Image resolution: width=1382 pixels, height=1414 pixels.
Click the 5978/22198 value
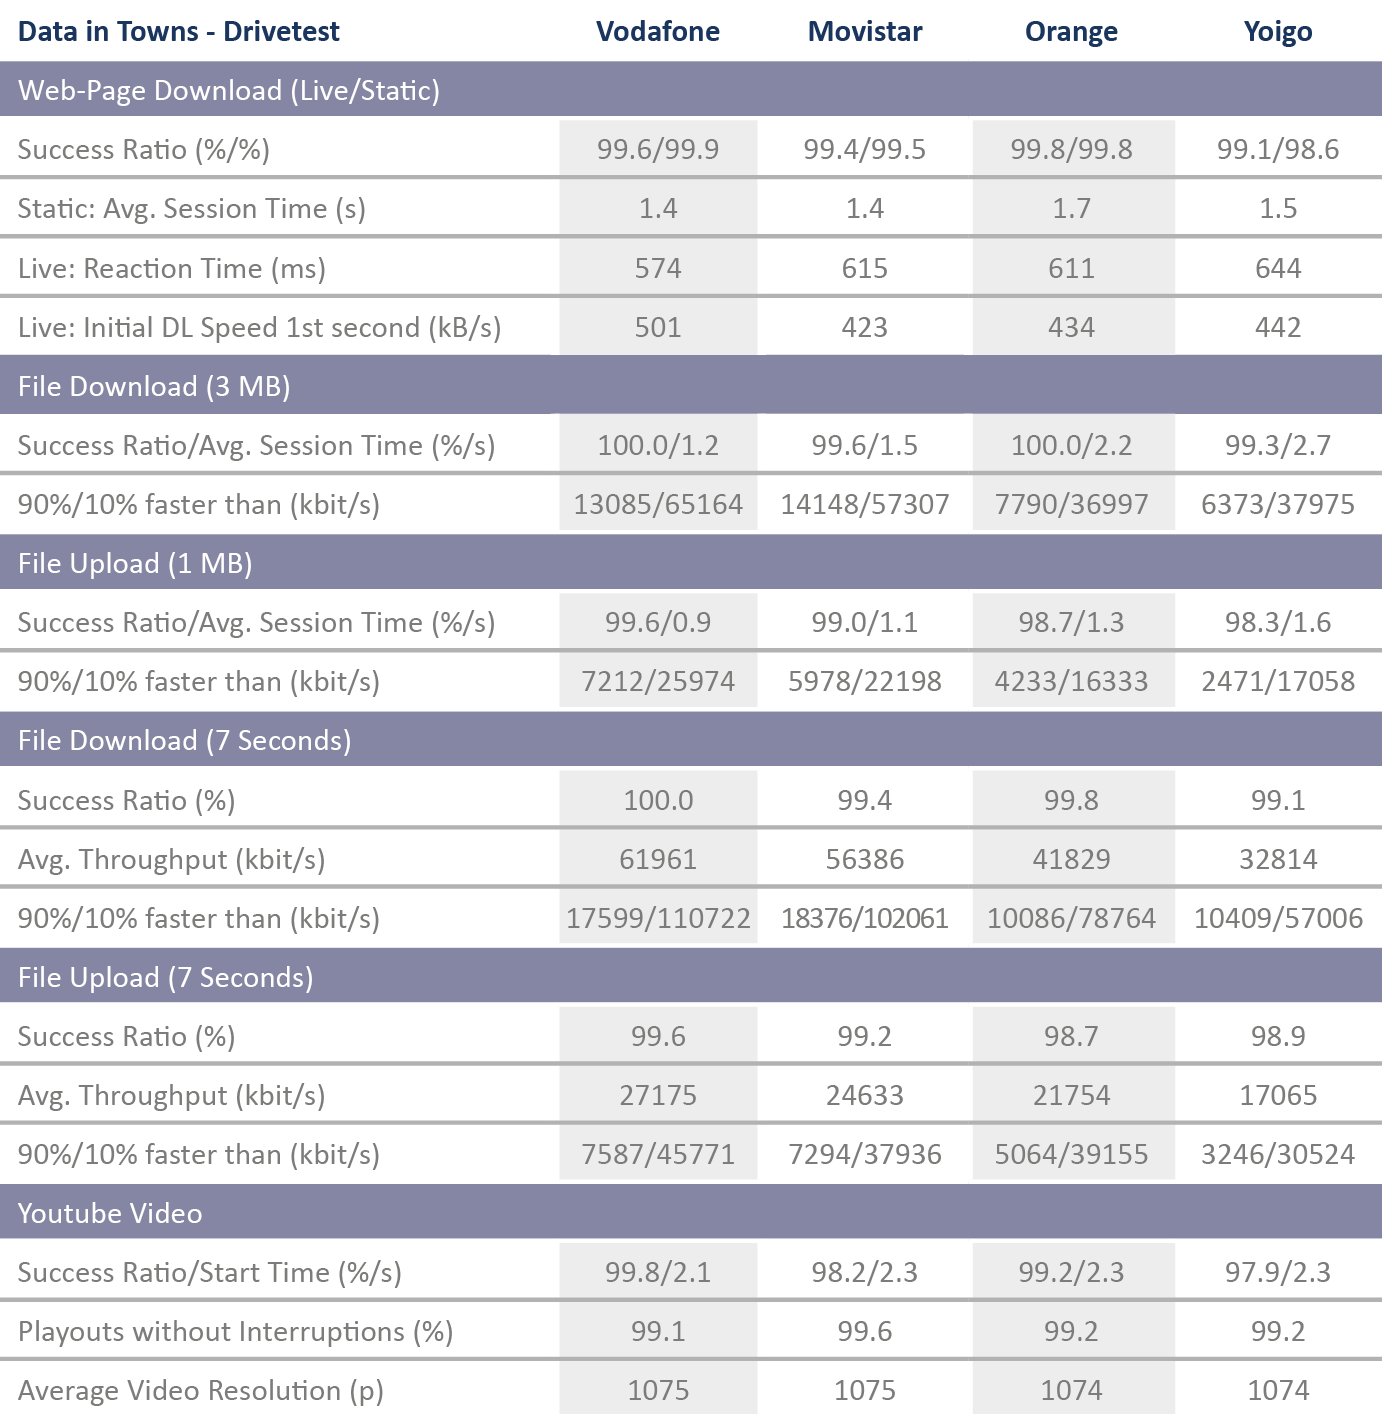tap(865, 681)
